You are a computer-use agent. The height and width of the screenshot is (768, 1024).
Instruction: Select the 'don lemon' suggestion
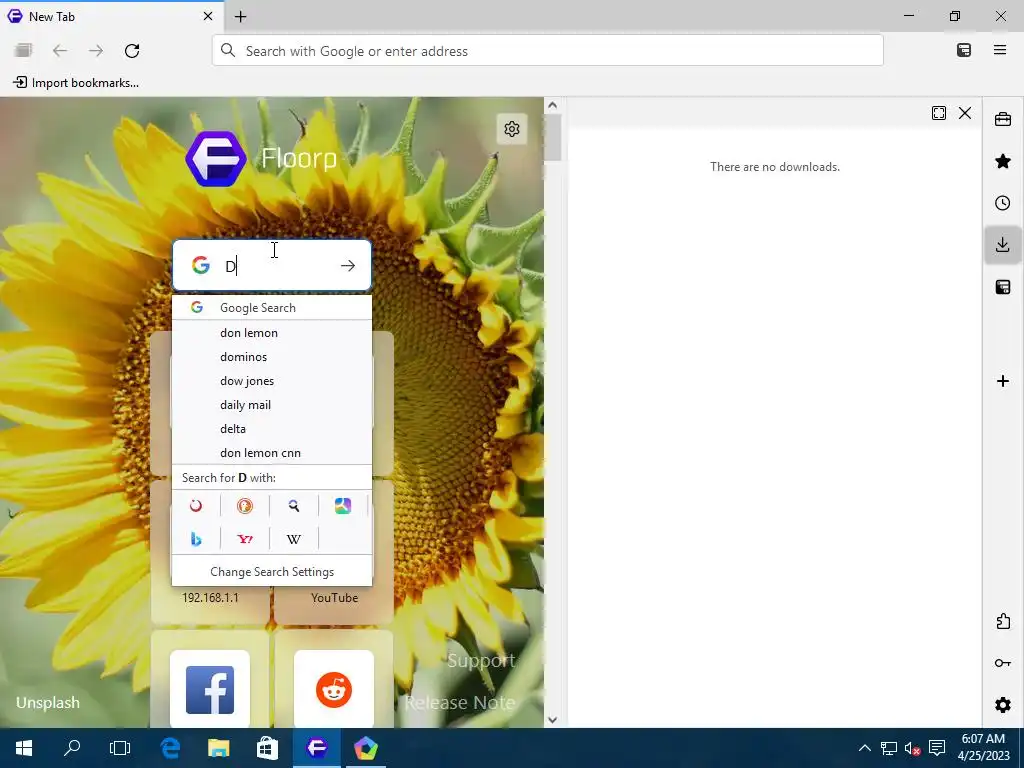pos(272,333)
